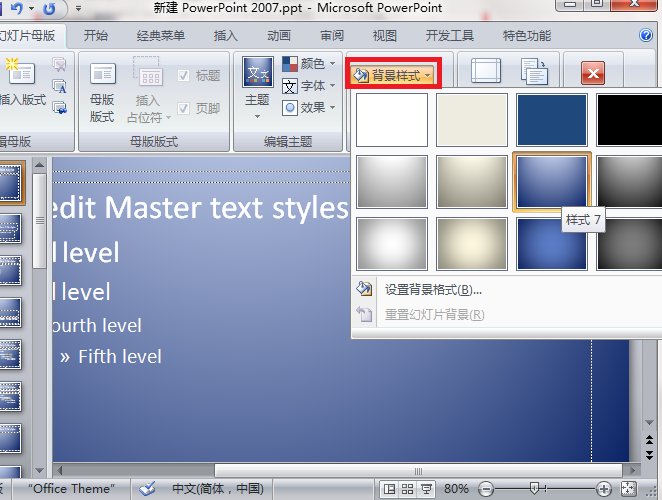Click the spell check status icon
This screenshot has height=500, width=662.
[x=147, y=489]
